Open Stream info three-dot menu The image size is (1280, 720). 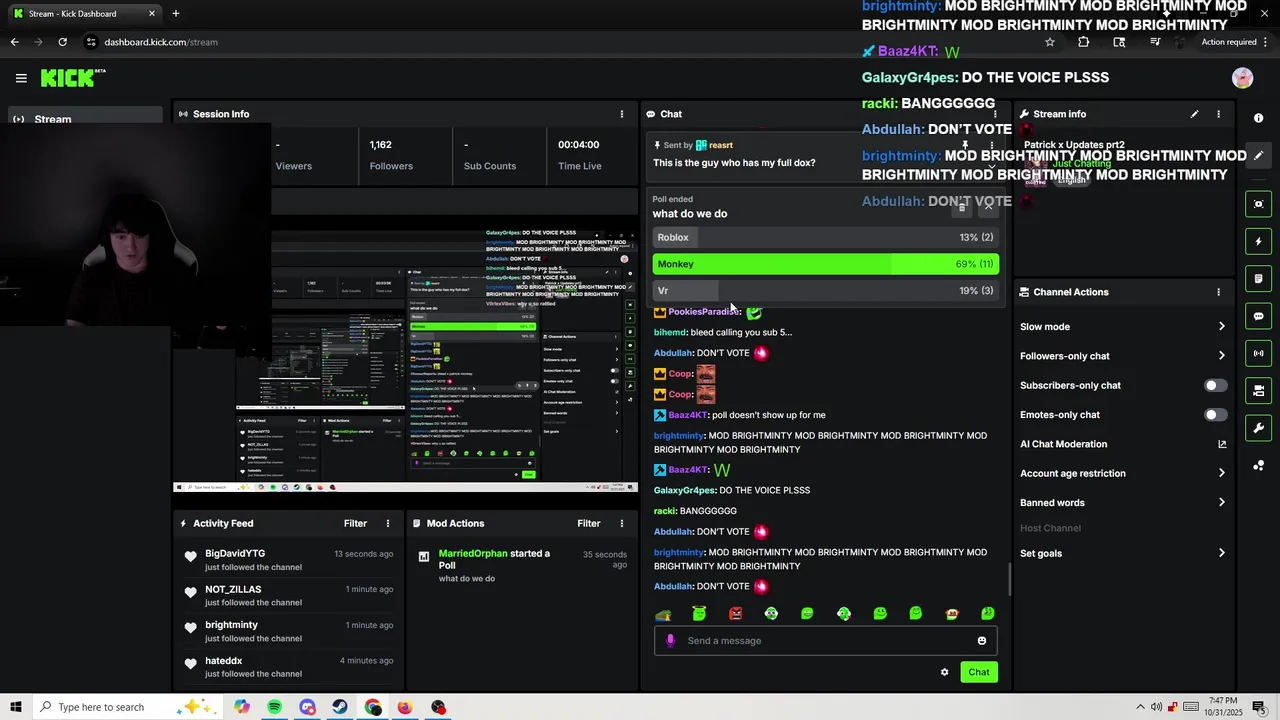(1218, 114)
